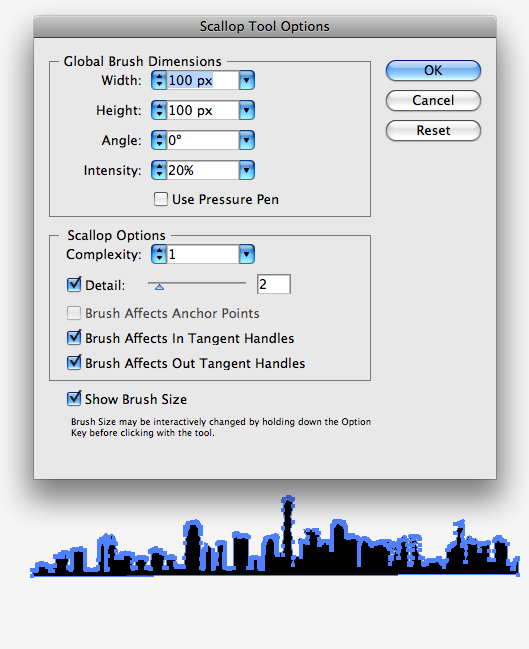Click the Cancel button
This screenshot has height=649, width=529.
tap(433, 101)
